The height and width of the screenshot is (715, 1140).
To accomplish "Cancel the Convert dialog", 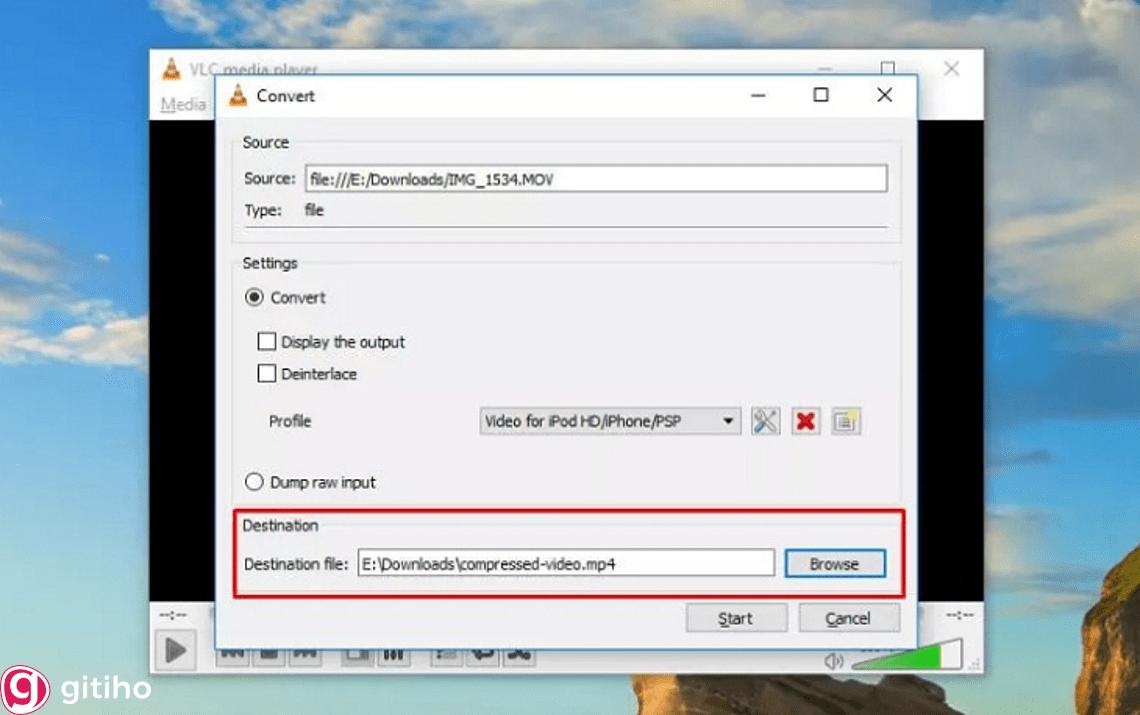I will click(849, 617).
